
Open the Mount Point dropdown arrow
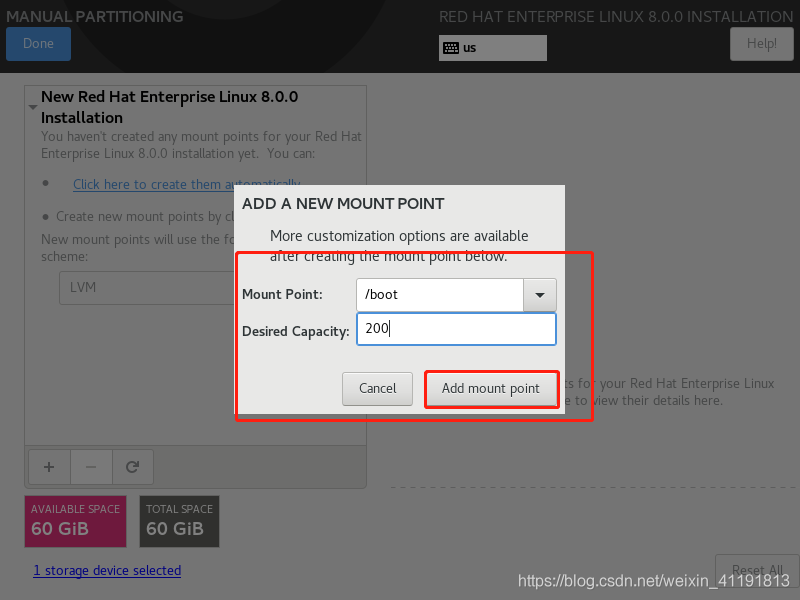tap(539, 295)
